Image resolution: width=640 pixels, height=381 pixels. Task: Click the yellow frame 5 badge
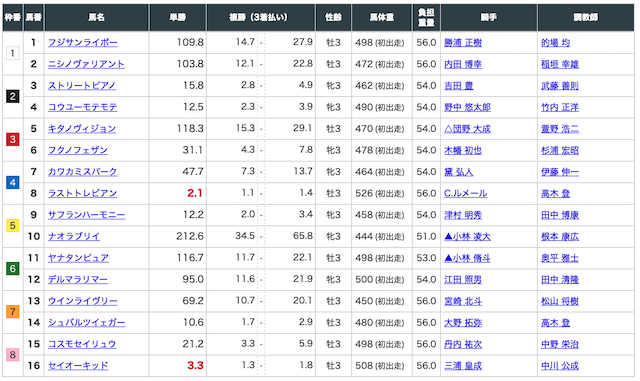click(x=13, y=225)
